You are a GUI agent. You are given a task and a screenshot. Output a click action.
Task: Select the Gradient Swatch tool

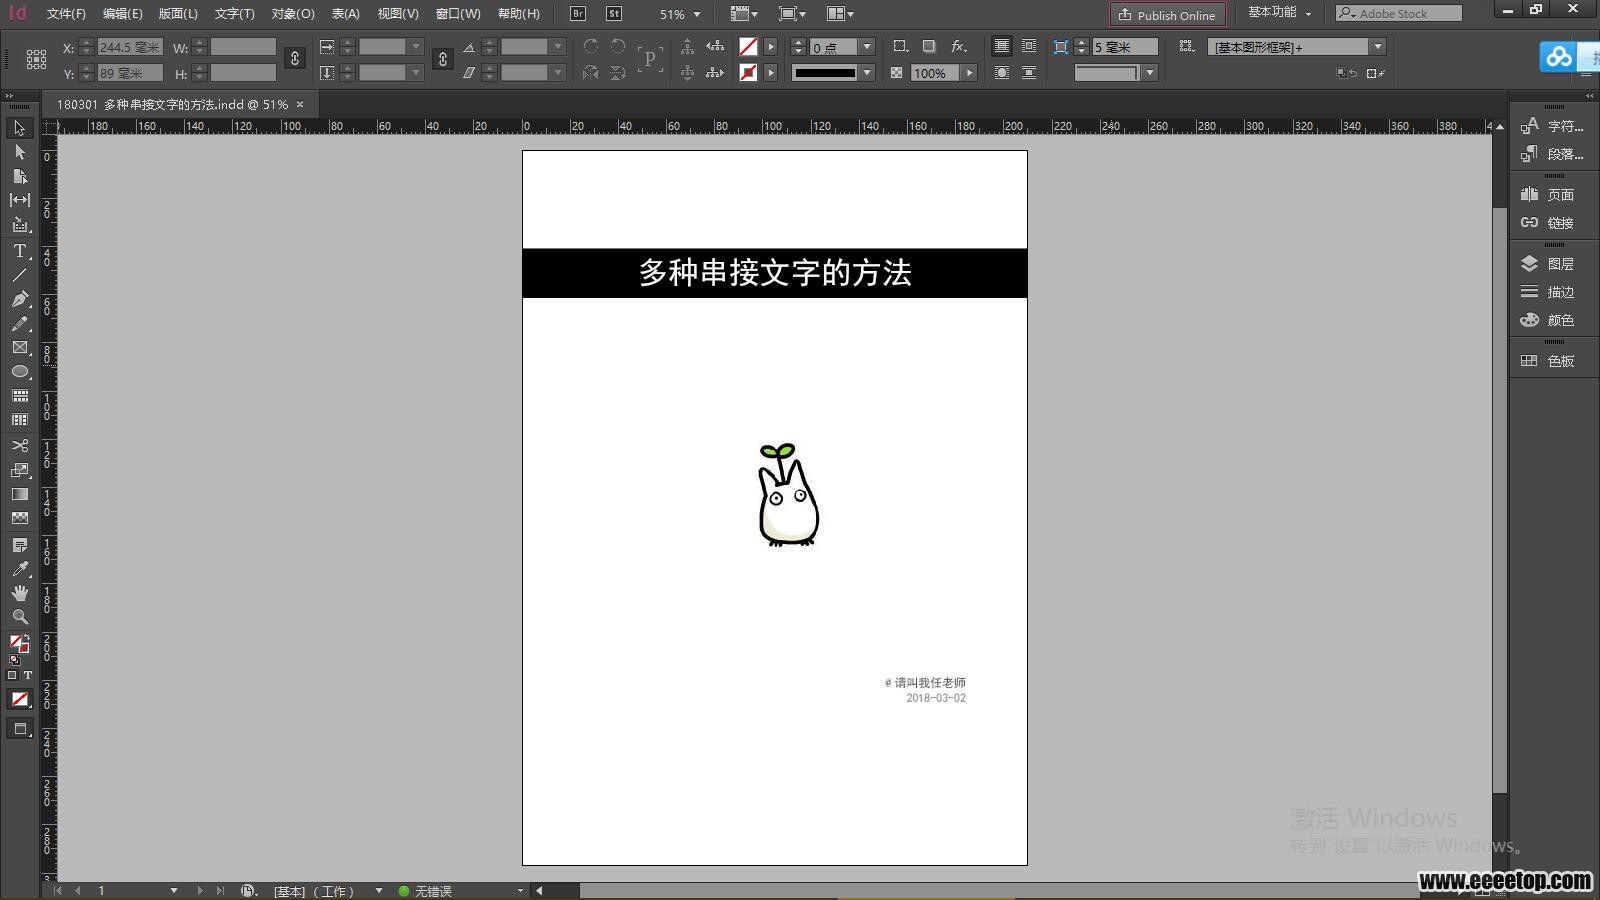pyautogui.click(x=19, y=494)
